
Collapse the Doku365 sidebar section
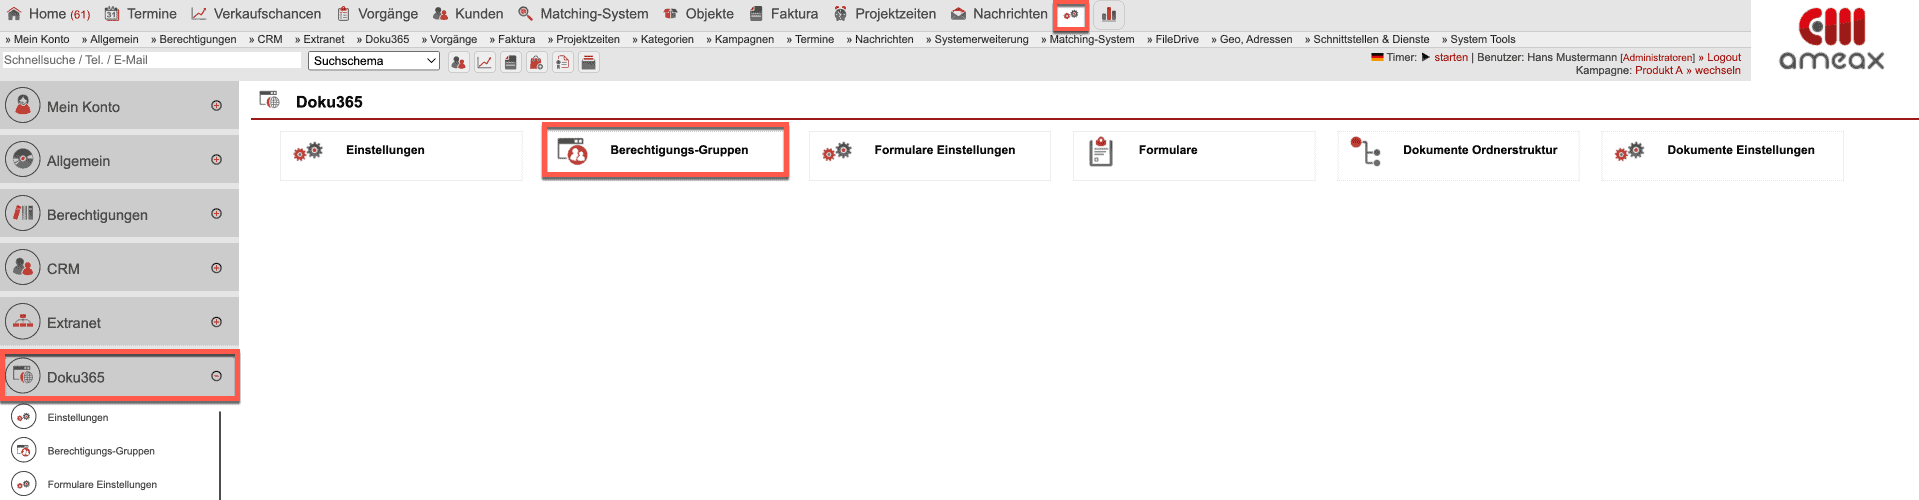tap(216, 377)
